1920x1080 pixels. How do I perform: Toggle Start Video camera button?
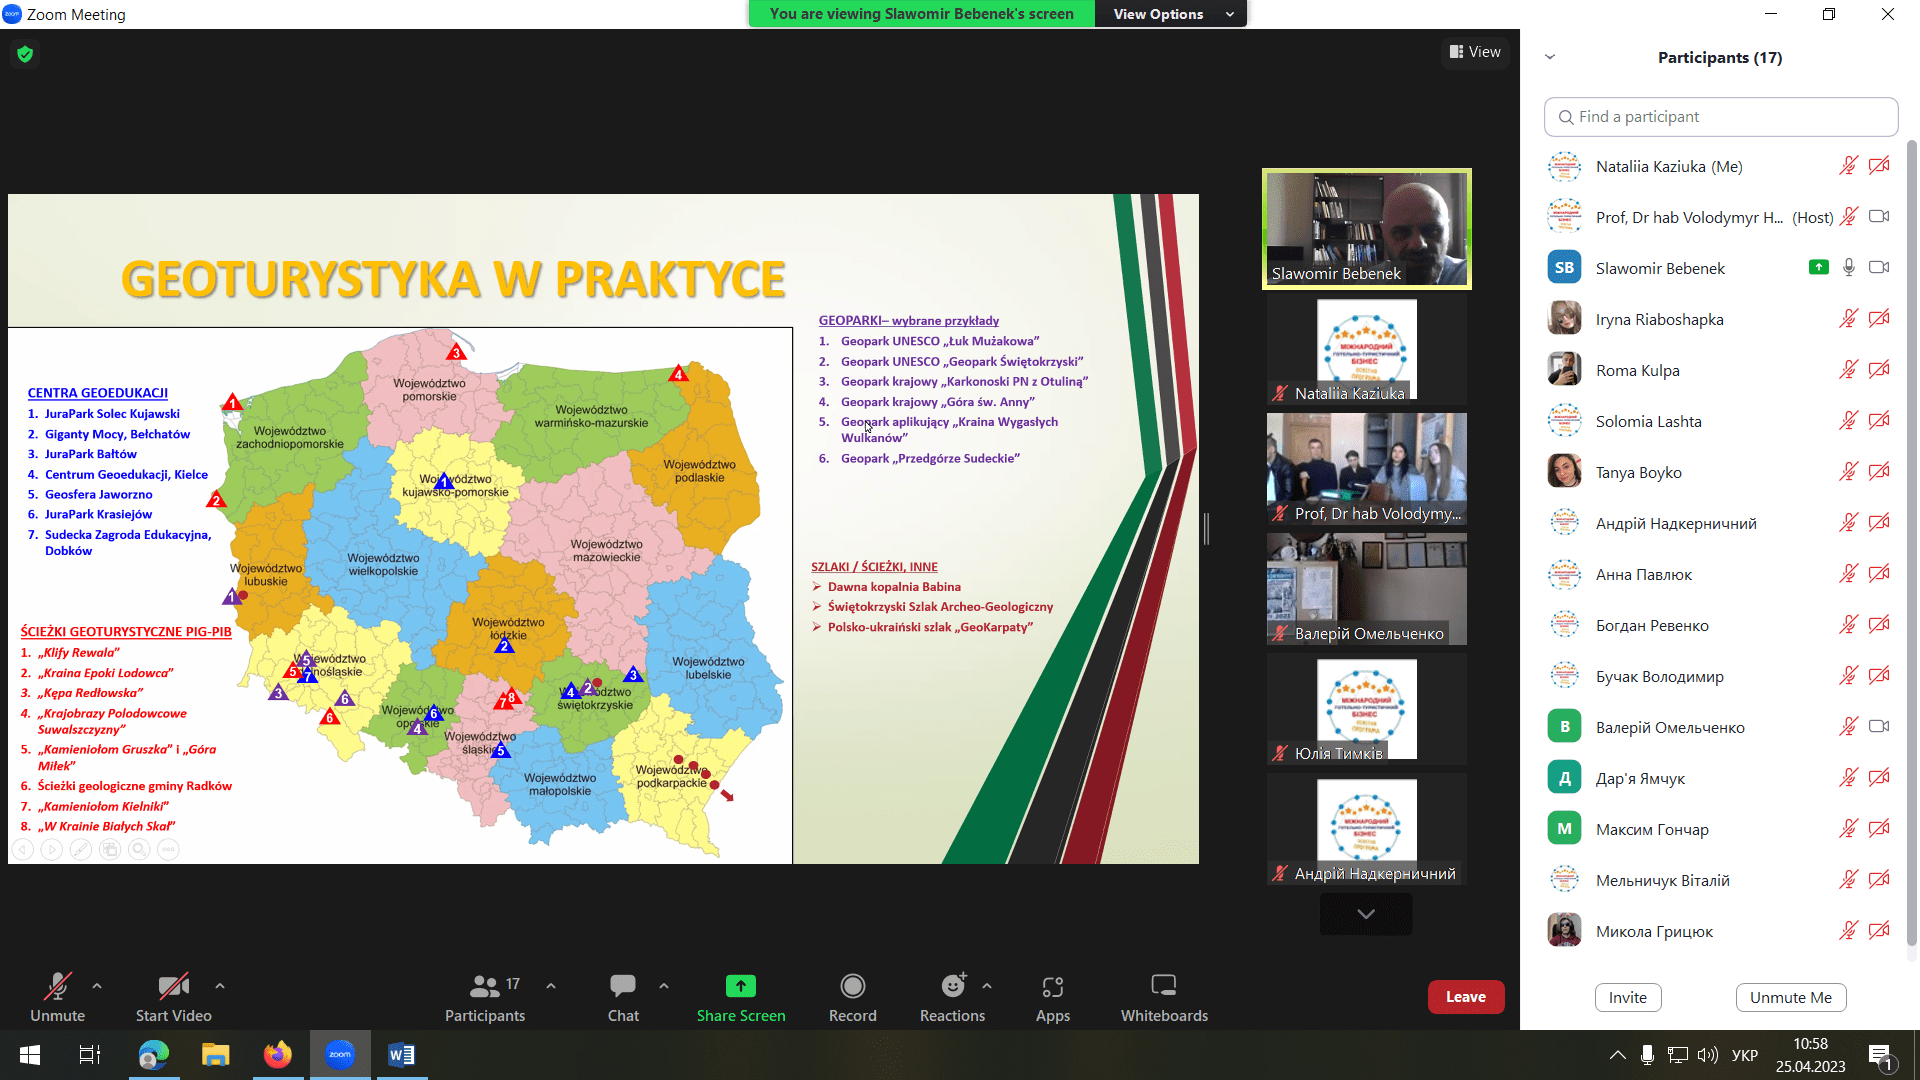[173, 997]
